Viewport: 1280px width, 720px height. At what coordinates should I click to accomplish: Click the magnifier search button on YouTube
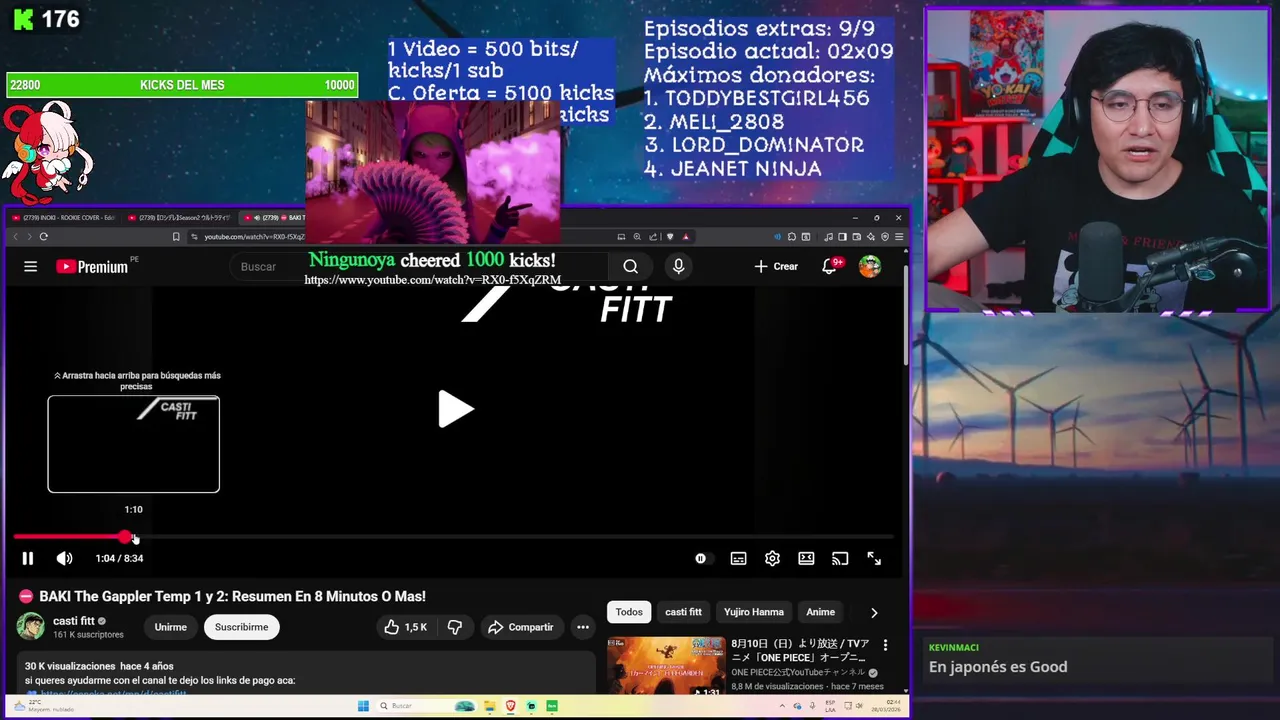(x=630, y=266)
